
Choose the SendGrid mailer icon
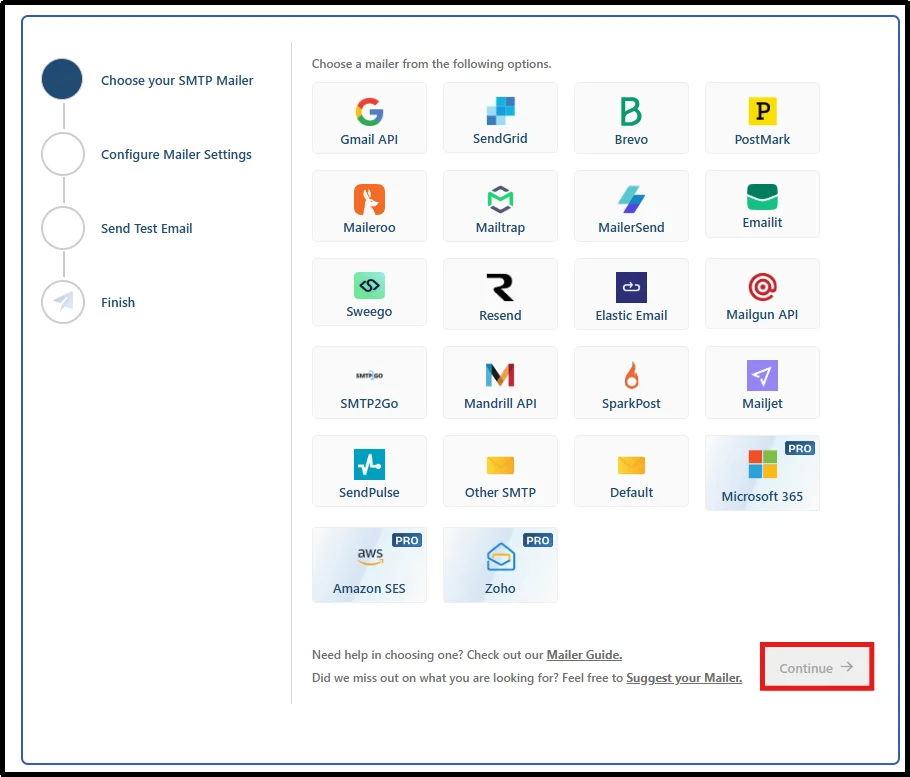(500, 110)
